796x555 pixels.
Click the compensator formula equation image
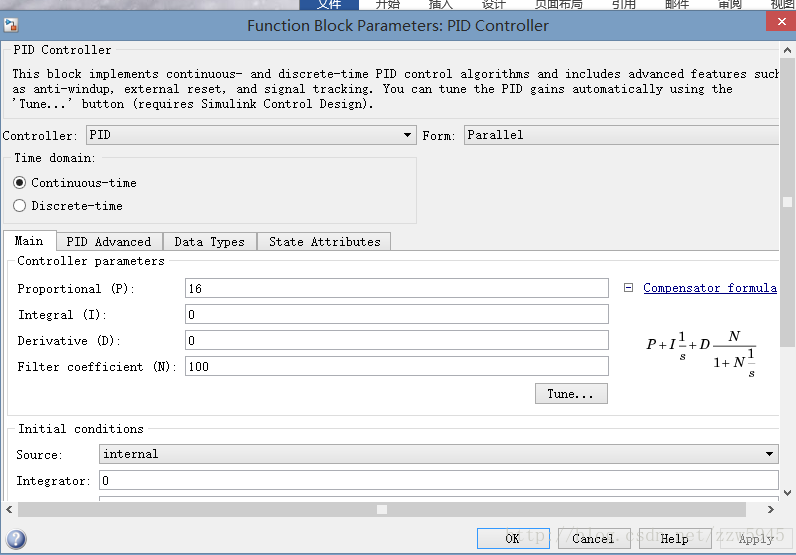tap(702, 353)
